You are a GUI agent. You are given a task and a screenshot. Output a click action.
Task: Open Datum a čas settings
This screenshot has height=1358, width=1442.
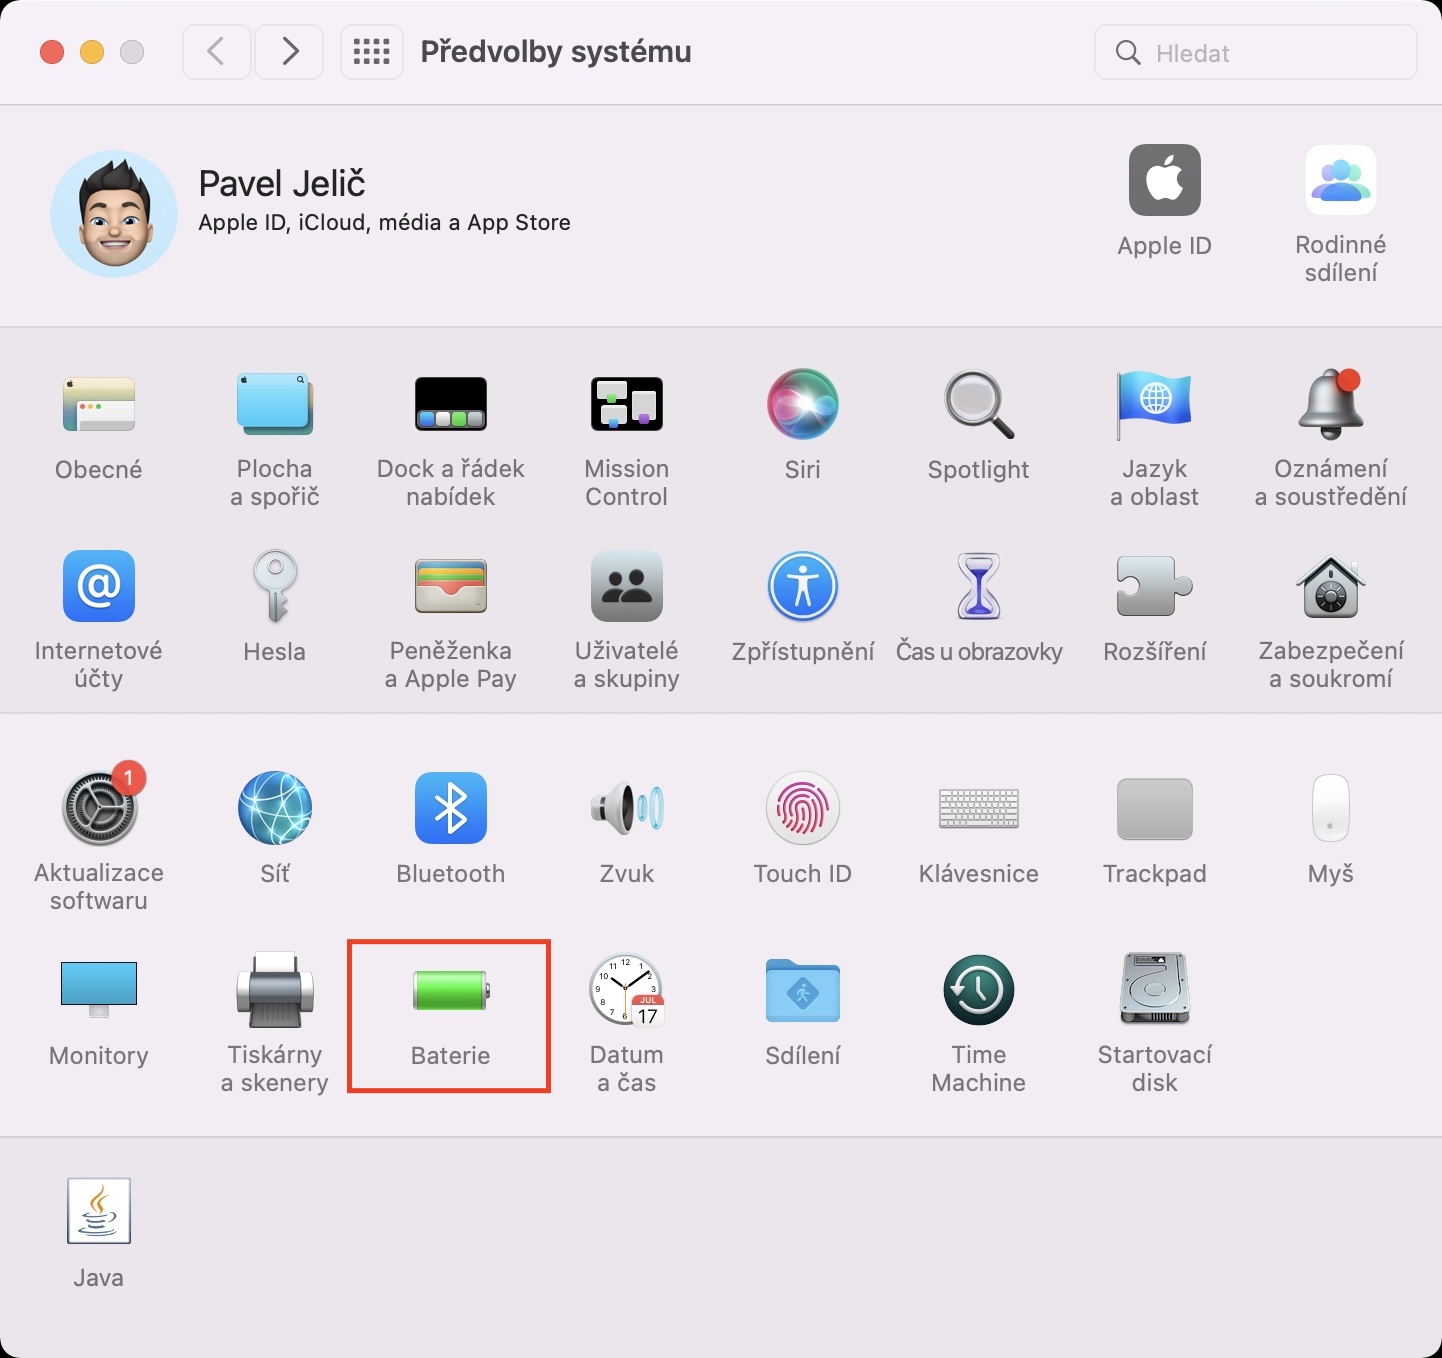[627, 990]
